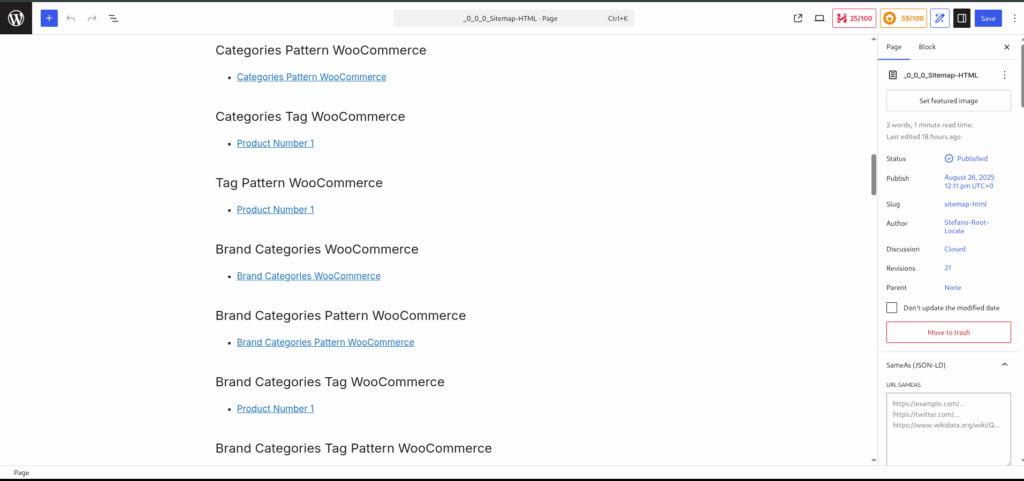1024x481 pixels.
Task: Click the editor content vertical scrollbar thumb
Action: pyautogui.click(x=873, y=174)
